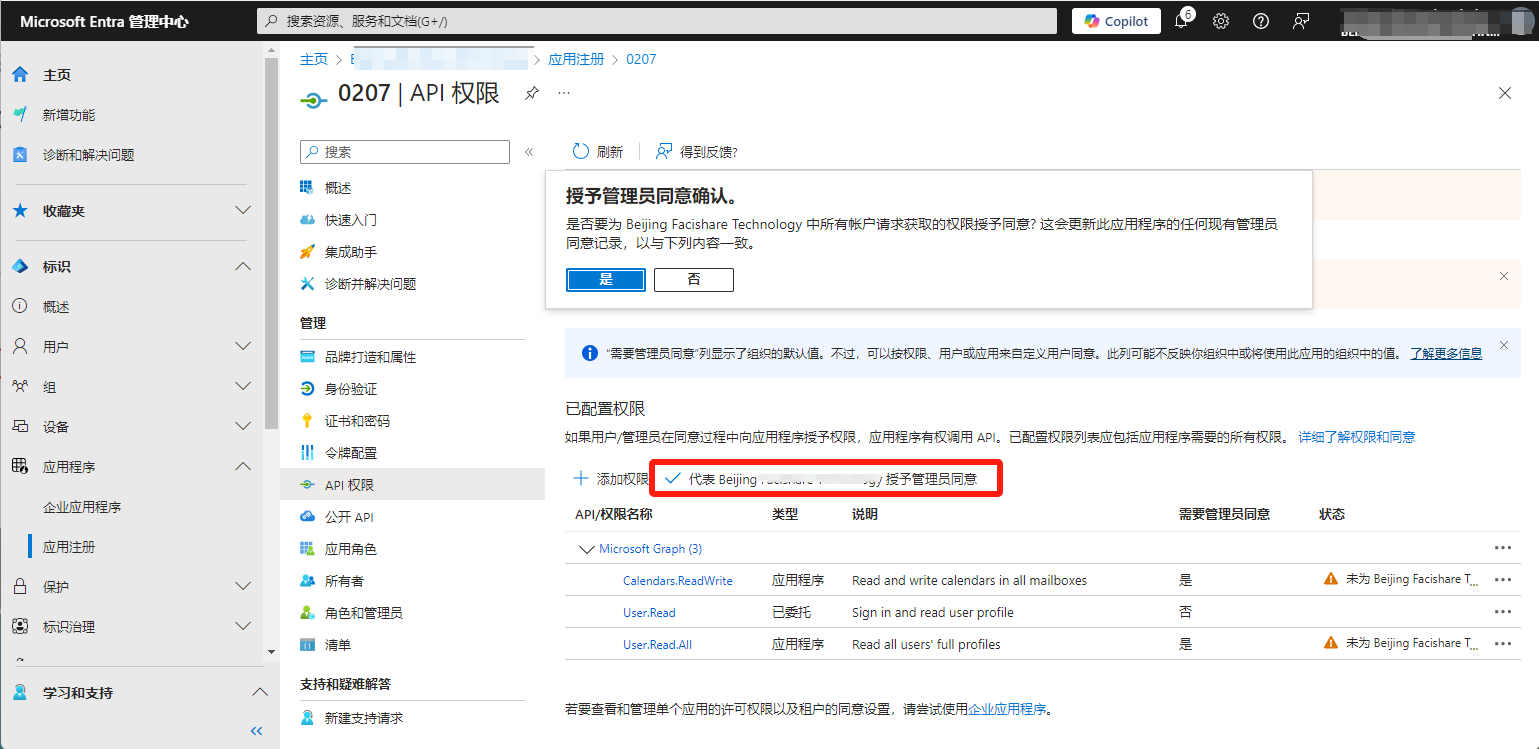Open the 企业应用程序 link at bottom
Screen dimensions: 1539x749
tap(1007, 709)
